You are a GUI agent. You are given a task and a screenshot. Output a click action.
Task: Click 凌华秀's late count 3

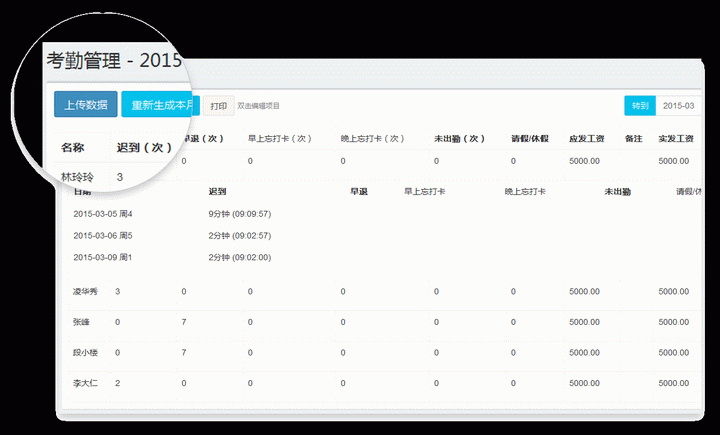coord(118,291)
